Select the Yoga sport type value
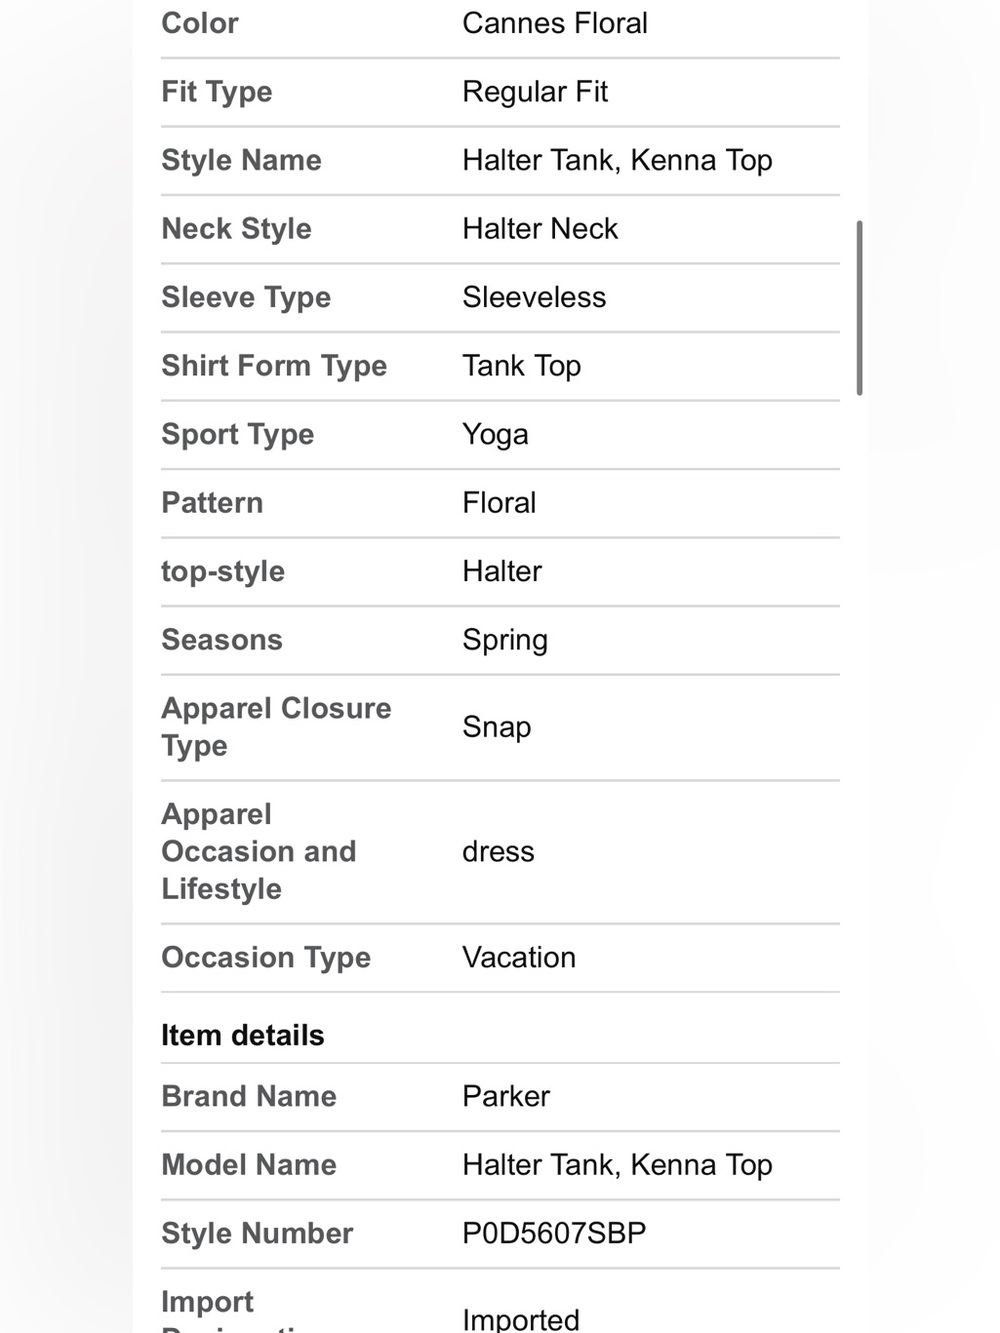The image size is (1000, 1333). tap(495, 435)
